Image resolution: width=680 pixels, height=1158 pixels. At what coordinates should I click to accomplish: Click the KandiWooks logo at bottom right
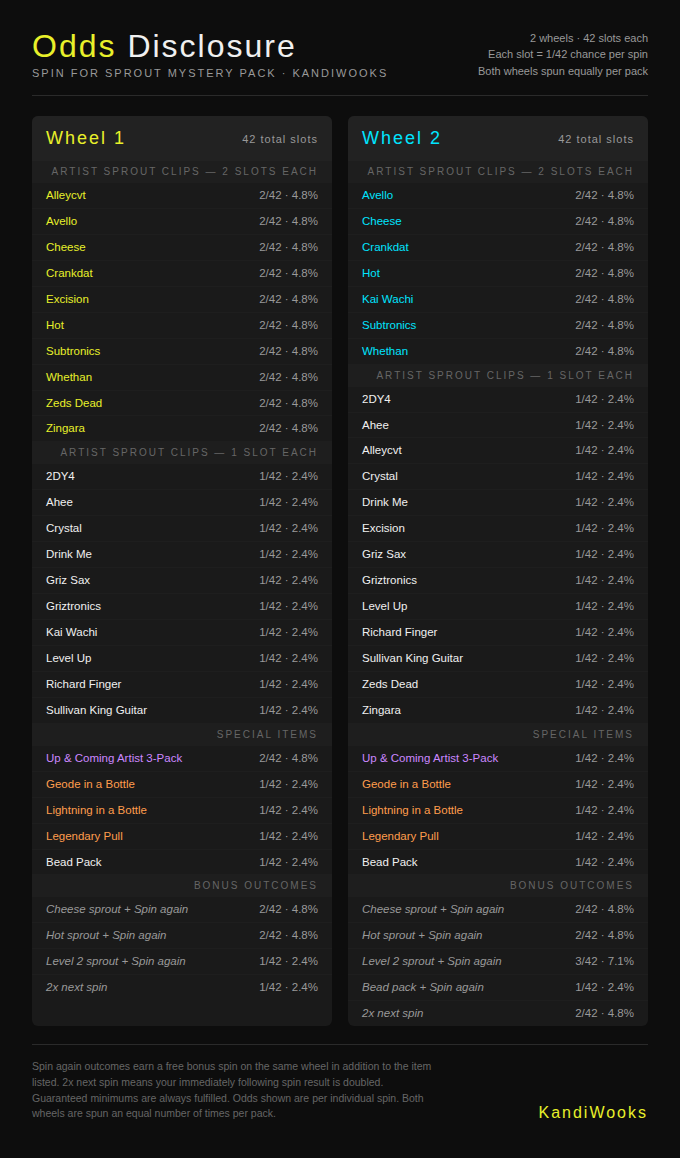point(593,1112)
